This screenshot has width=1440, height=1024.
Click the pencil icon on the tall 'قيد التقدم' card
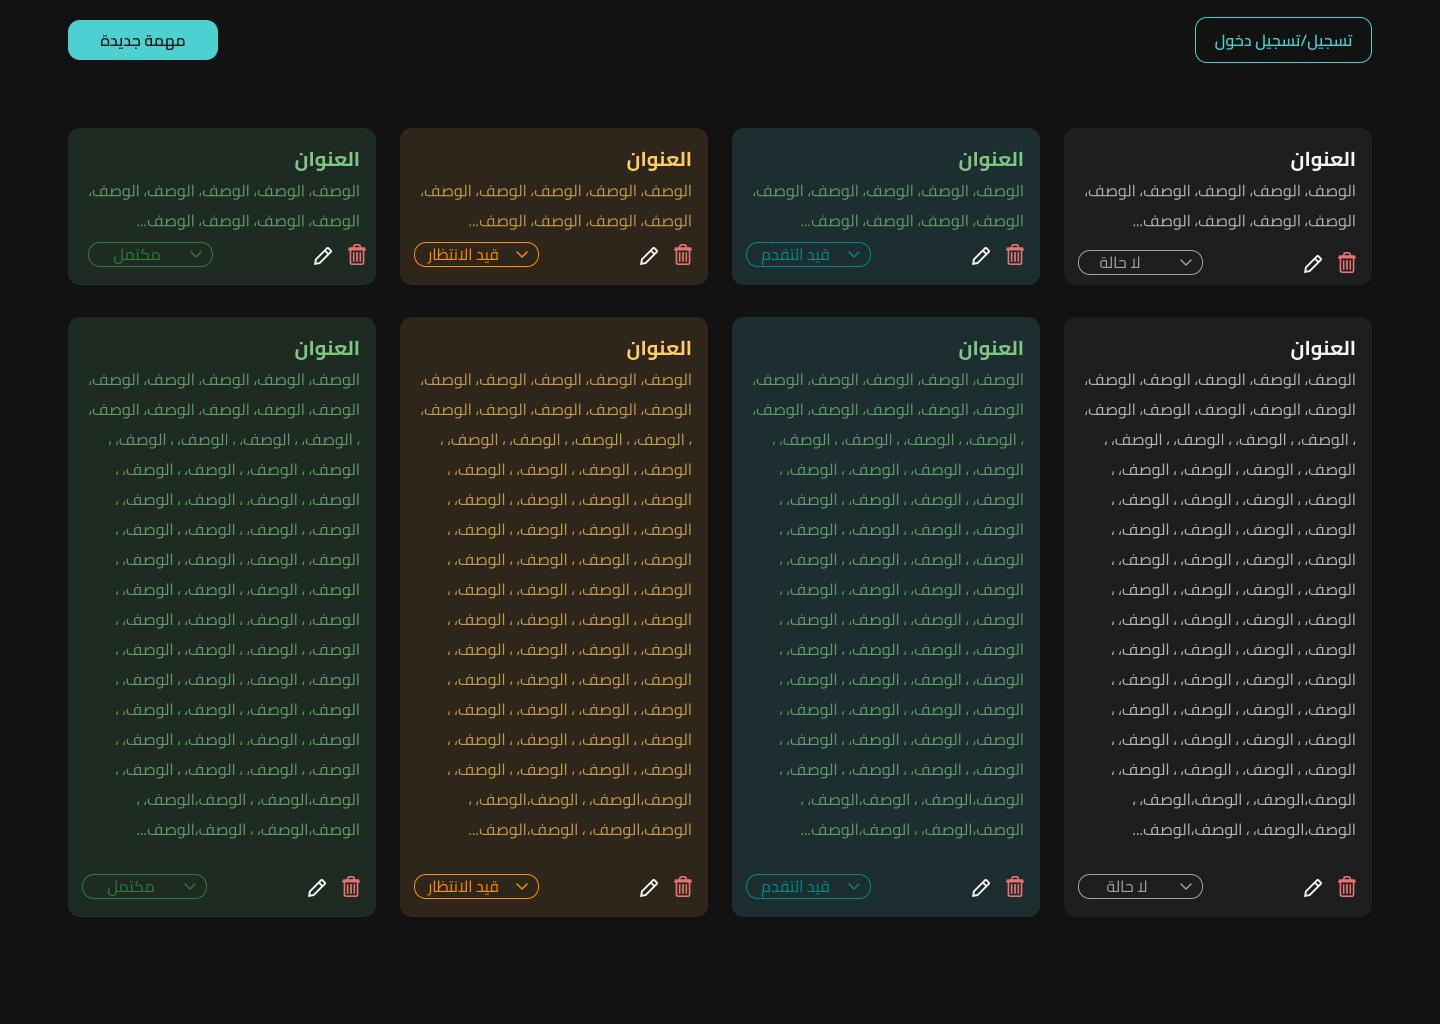coord(981,888)
